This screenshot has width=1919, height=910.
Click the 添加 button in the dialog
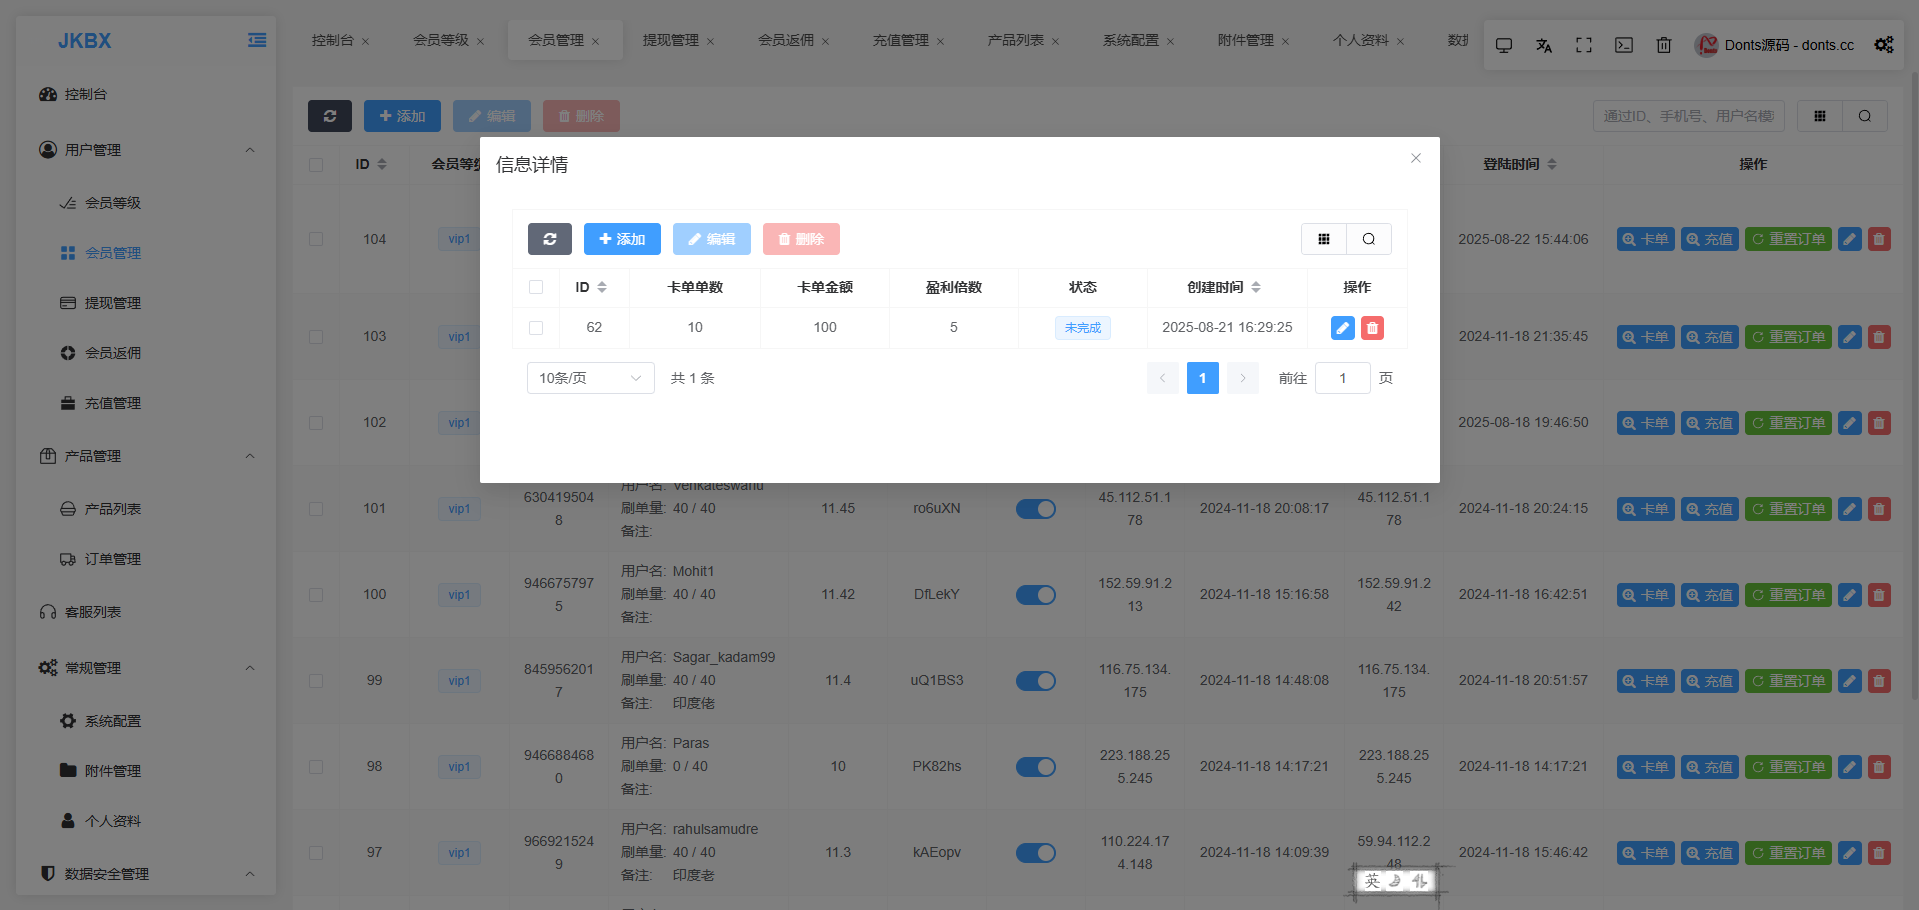click(621, 239)
